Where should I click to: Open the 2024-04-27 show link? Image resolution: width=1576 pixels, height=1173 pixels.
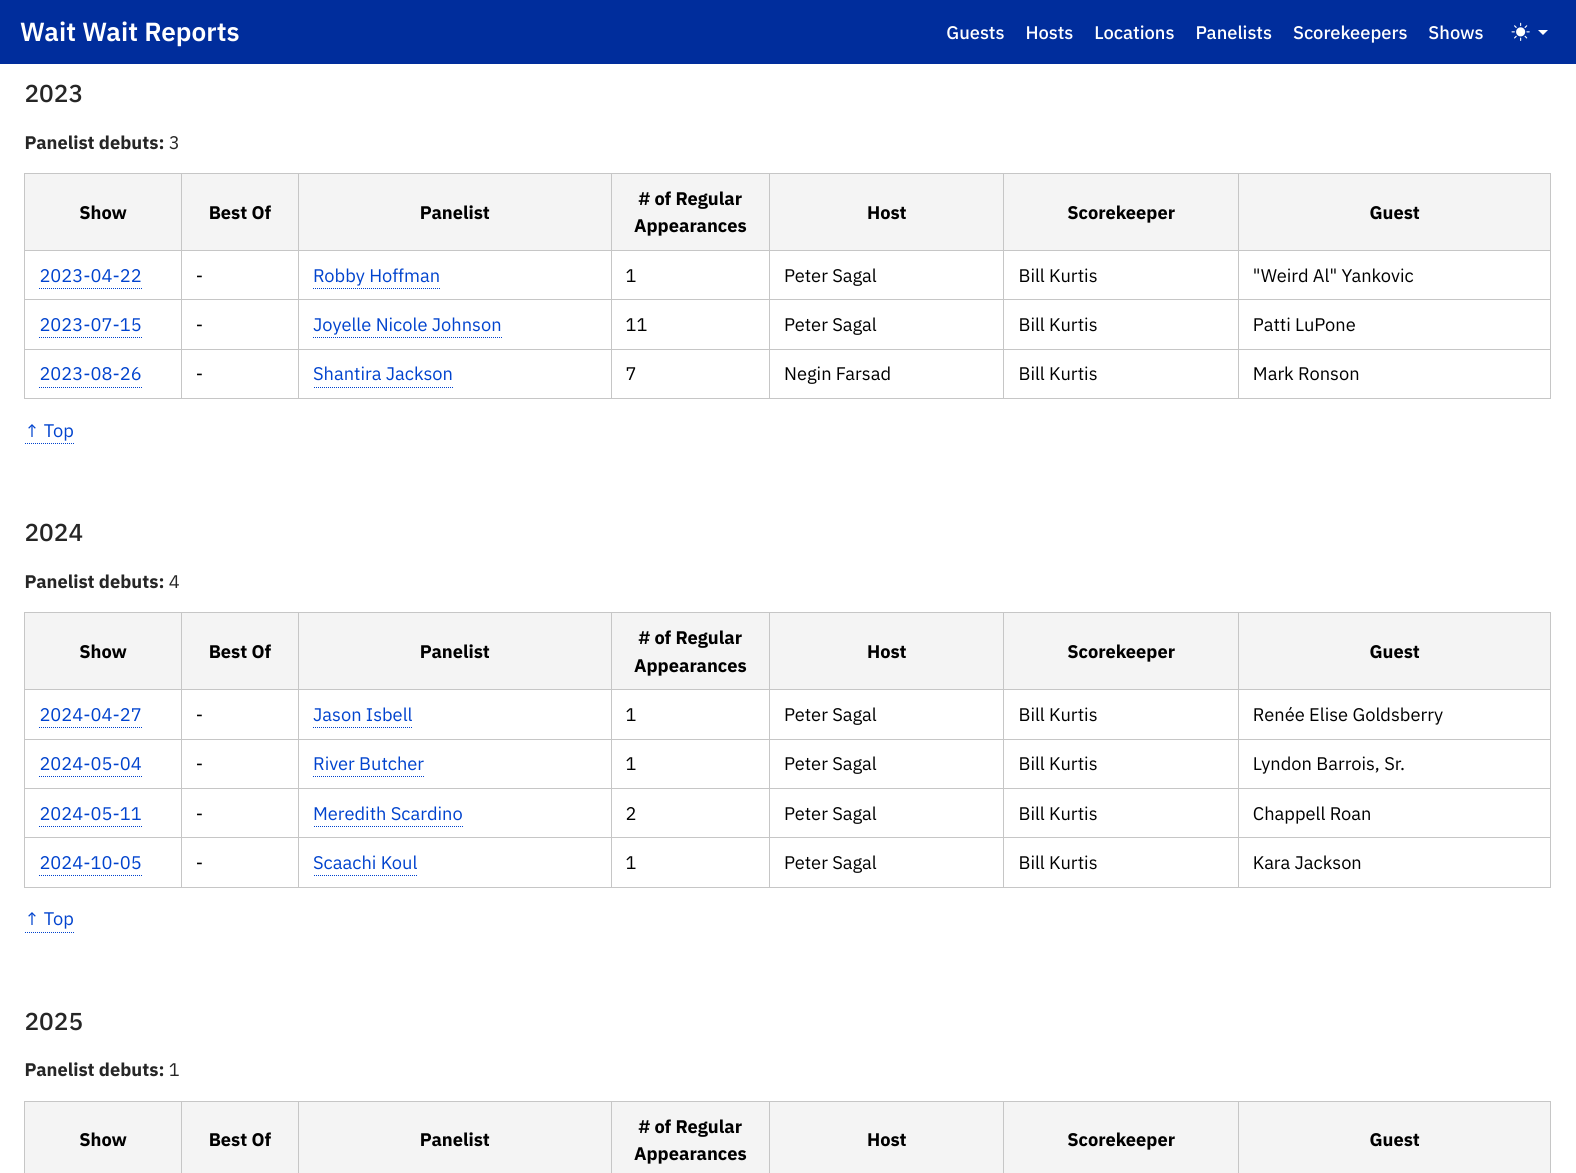point(90,715)
